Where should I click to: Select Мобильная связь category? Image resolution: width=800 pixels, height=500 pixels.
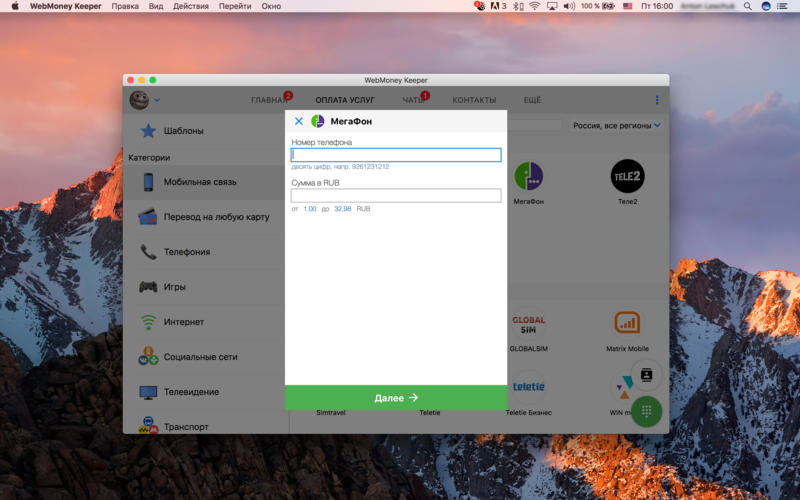(x=206, y=182)
